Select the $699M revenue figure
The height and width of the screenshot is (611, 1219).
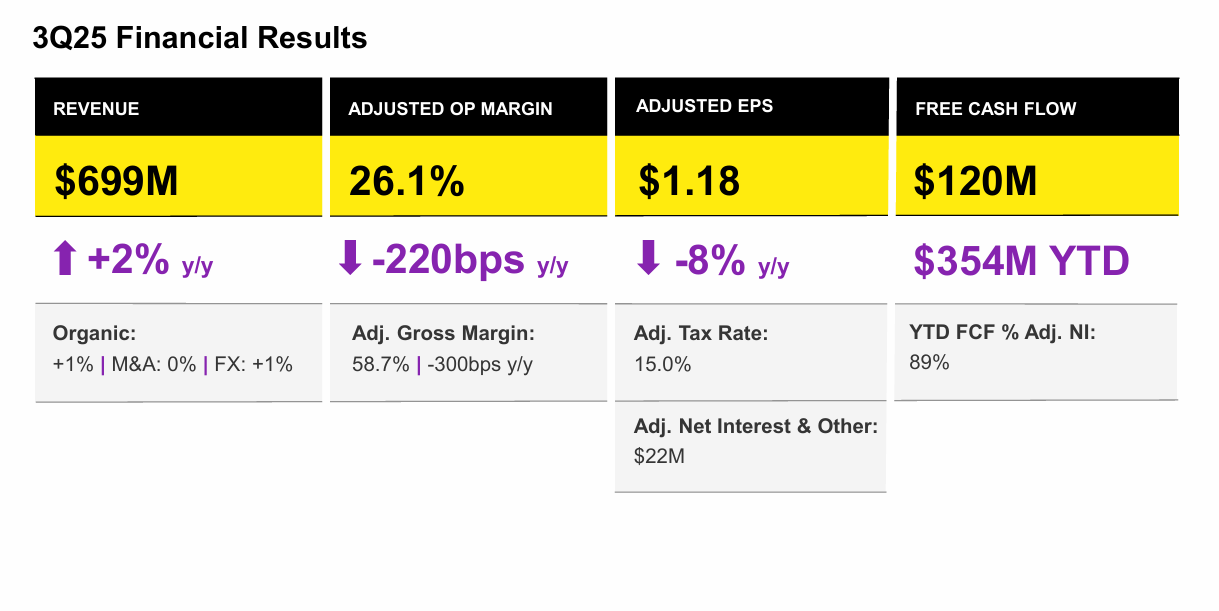click(116, 181)
